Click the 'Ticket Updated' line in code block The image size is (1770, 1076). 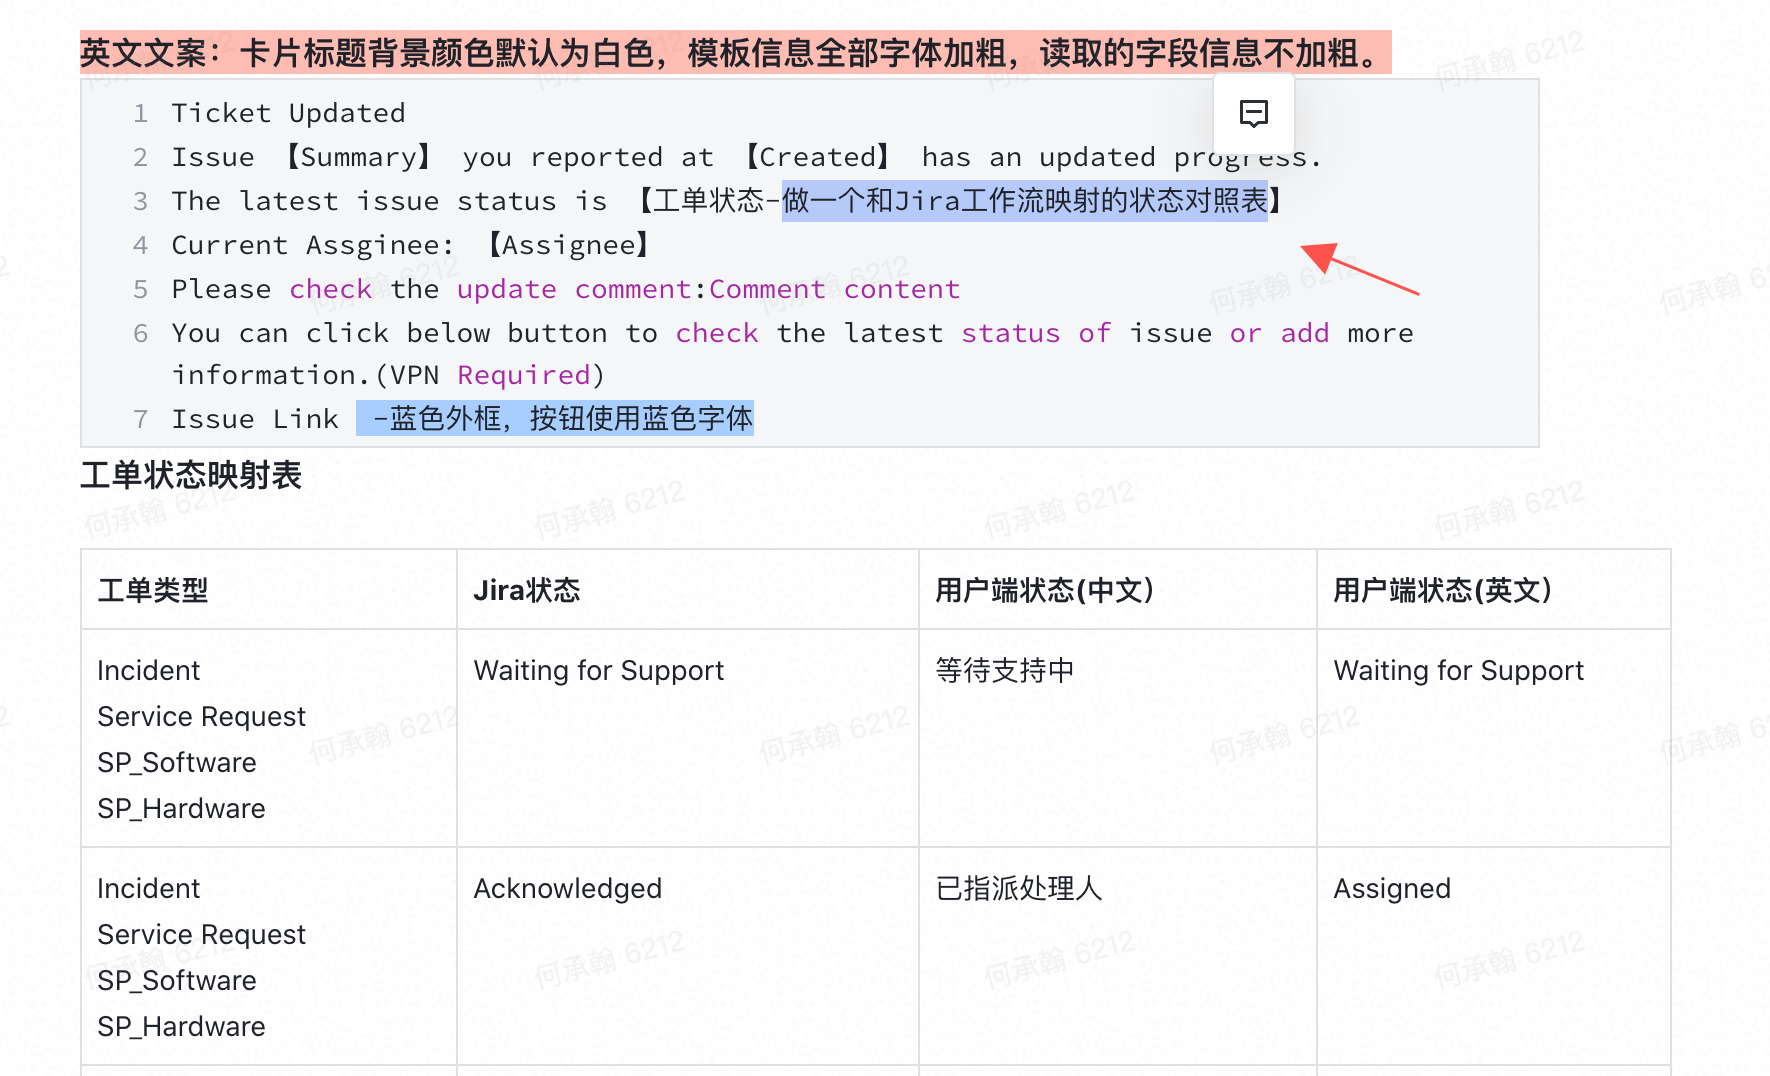(x=288, y=113)
